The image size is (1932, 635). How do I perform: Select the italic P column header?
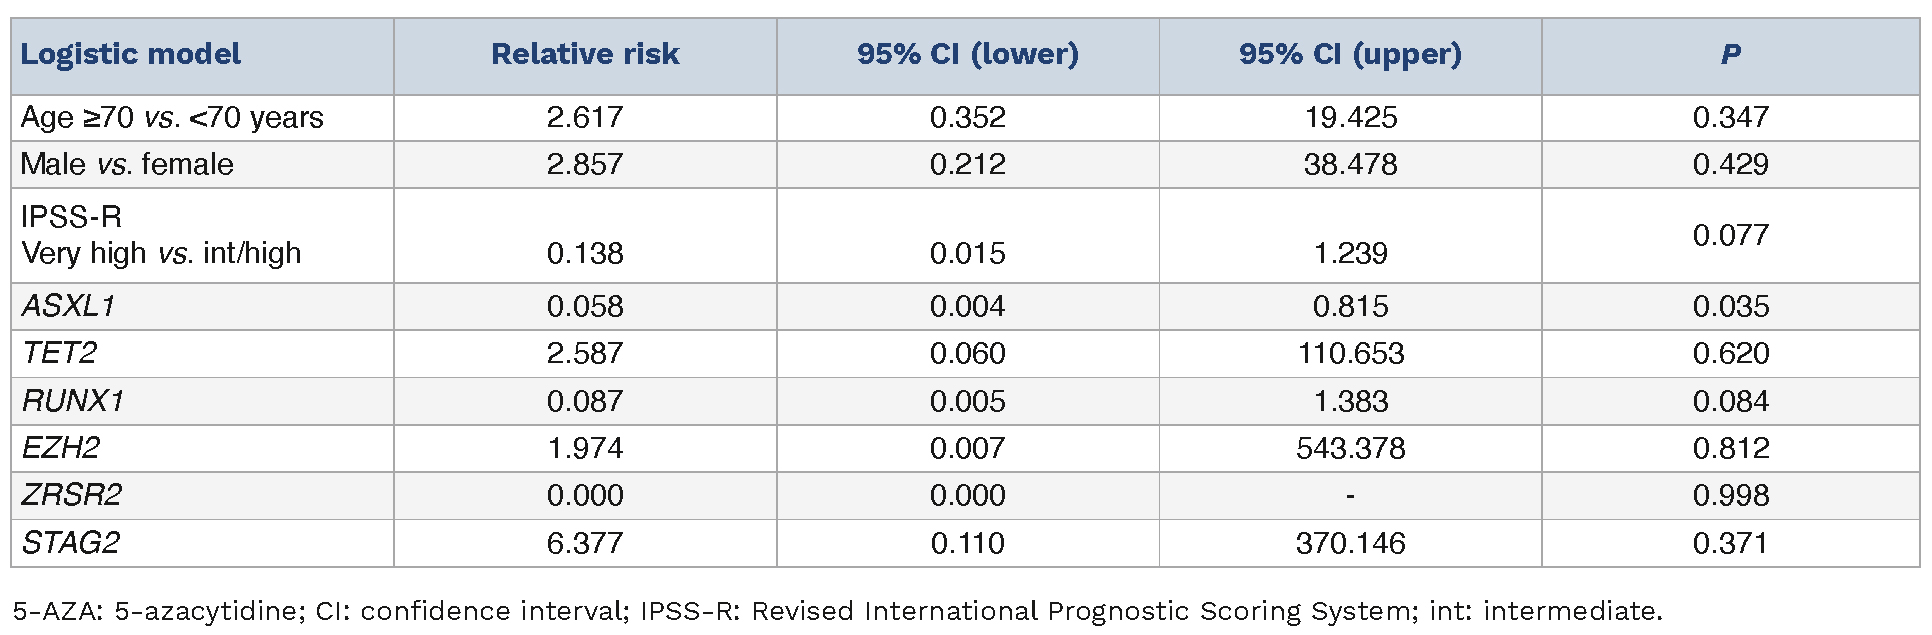[1730, 55]
